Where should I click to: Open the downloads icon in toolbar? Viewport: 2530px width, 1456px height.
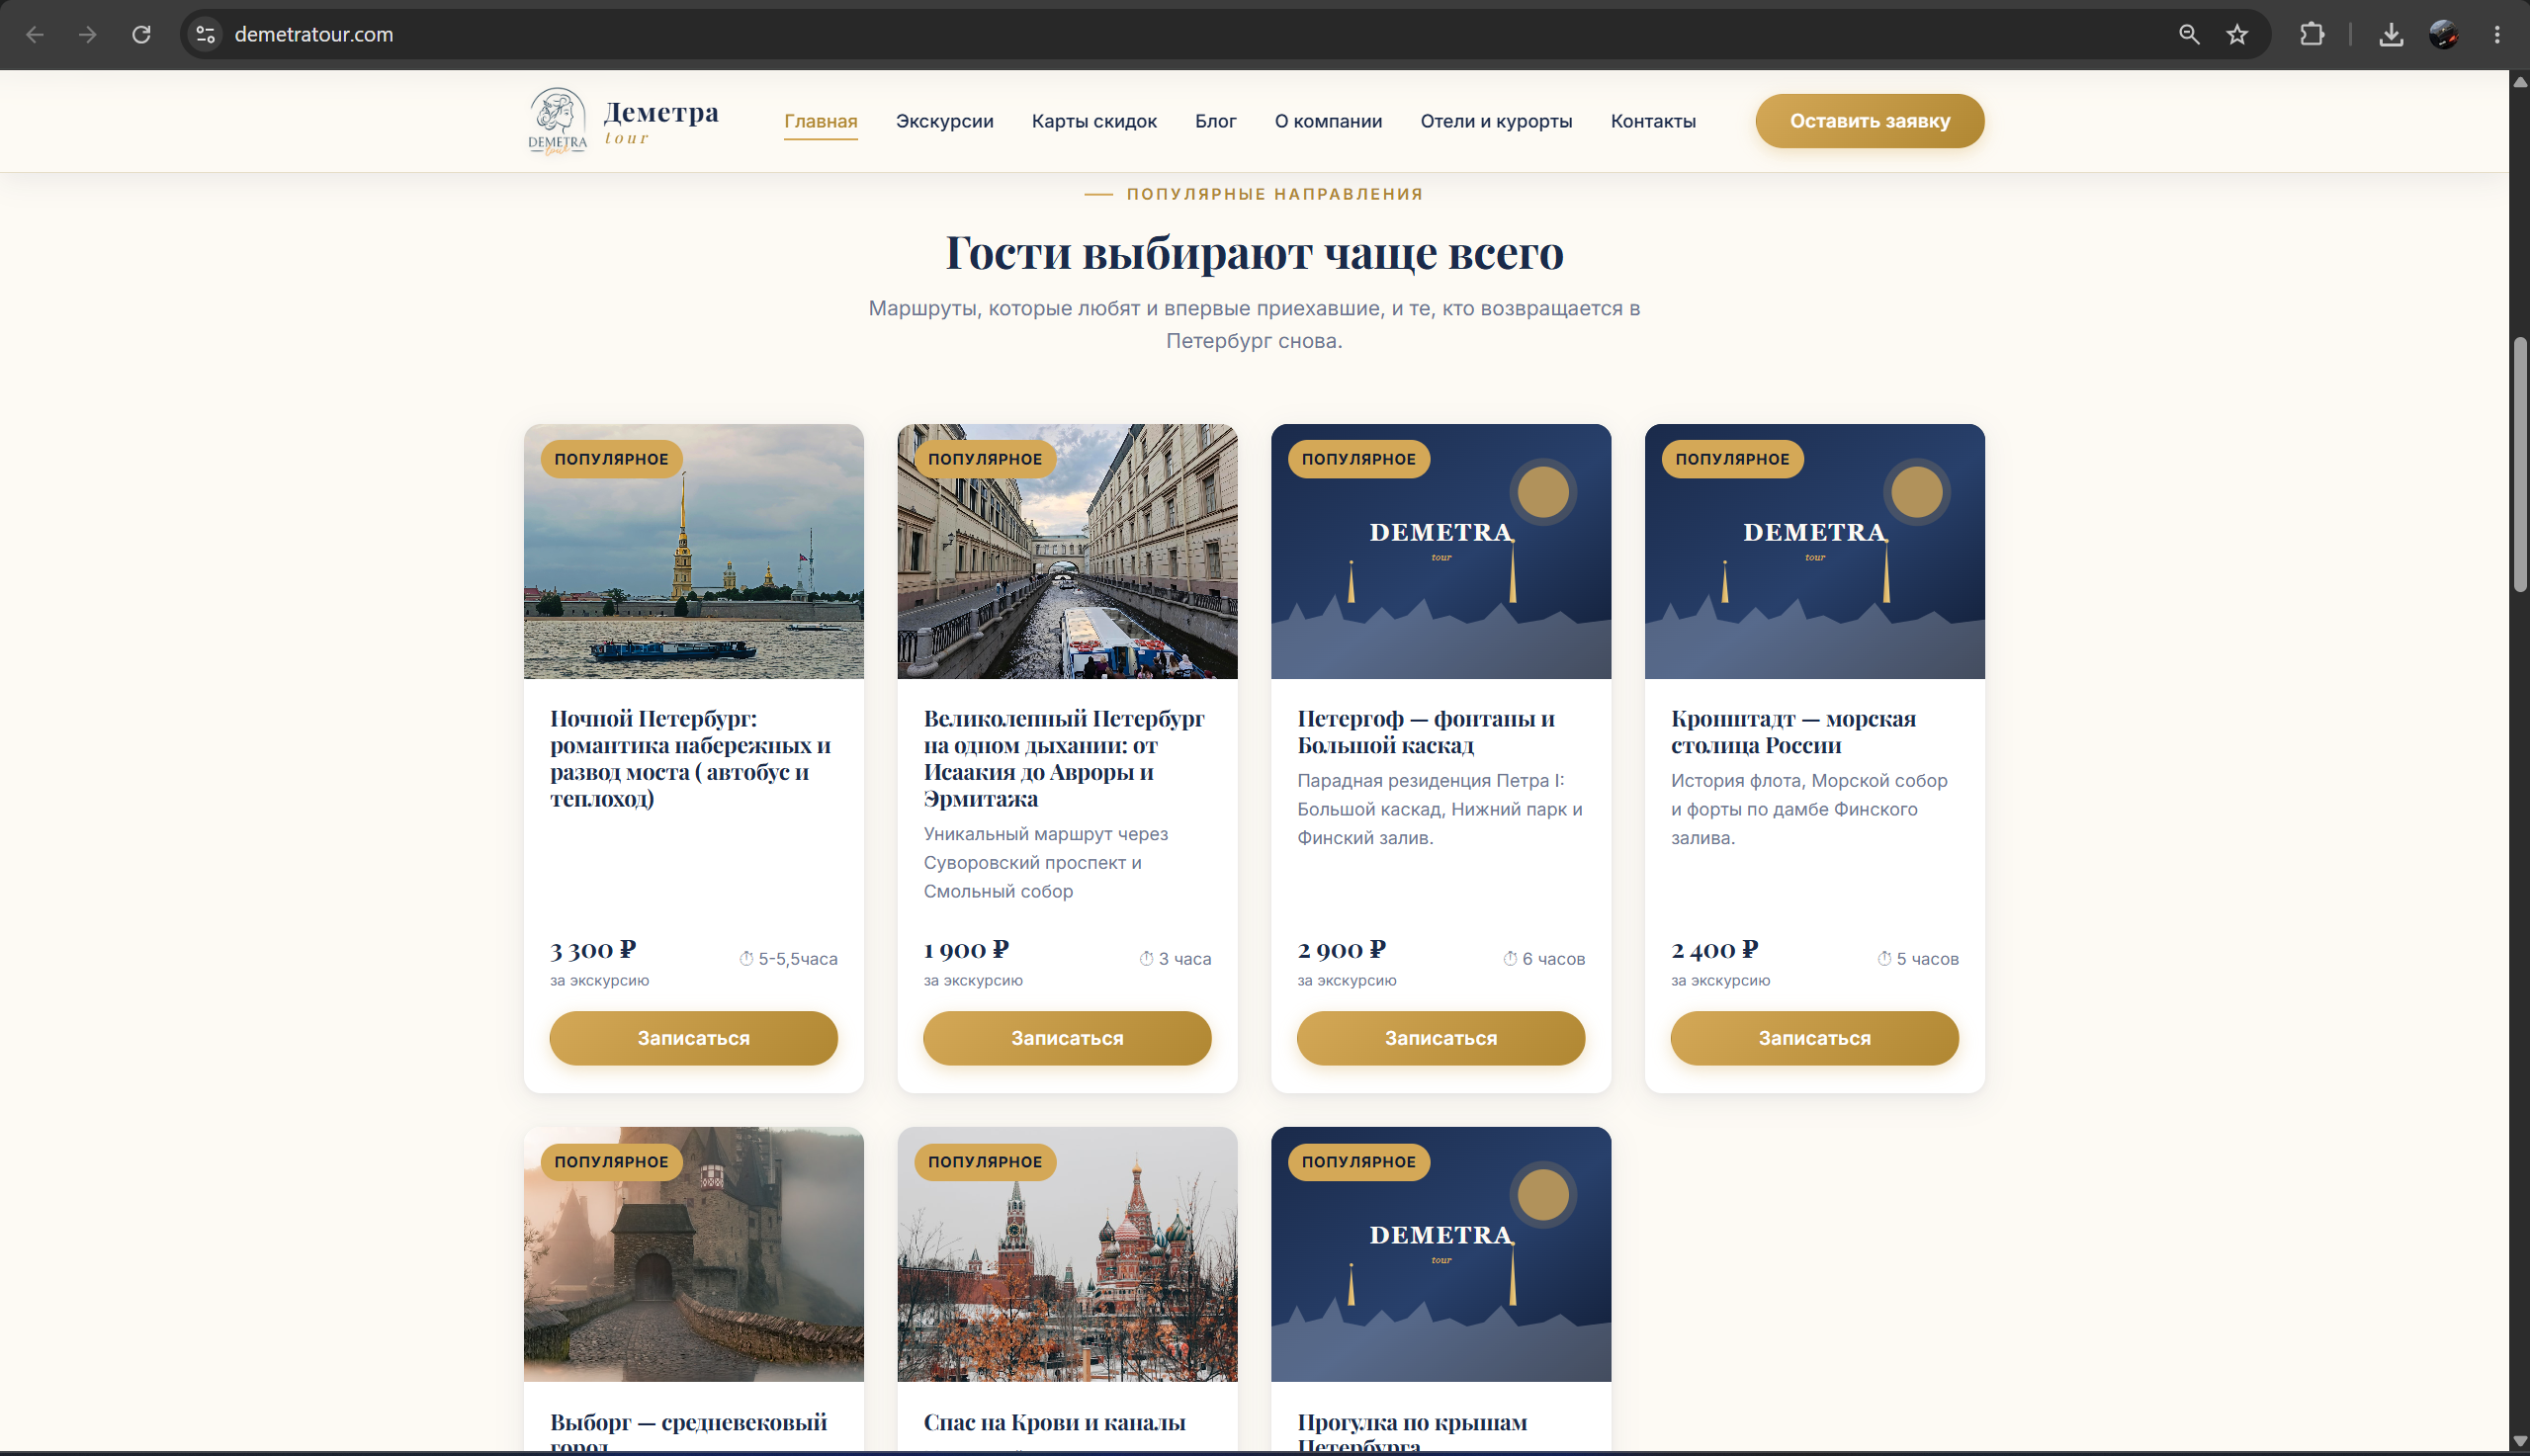(x=2391, y=35)
